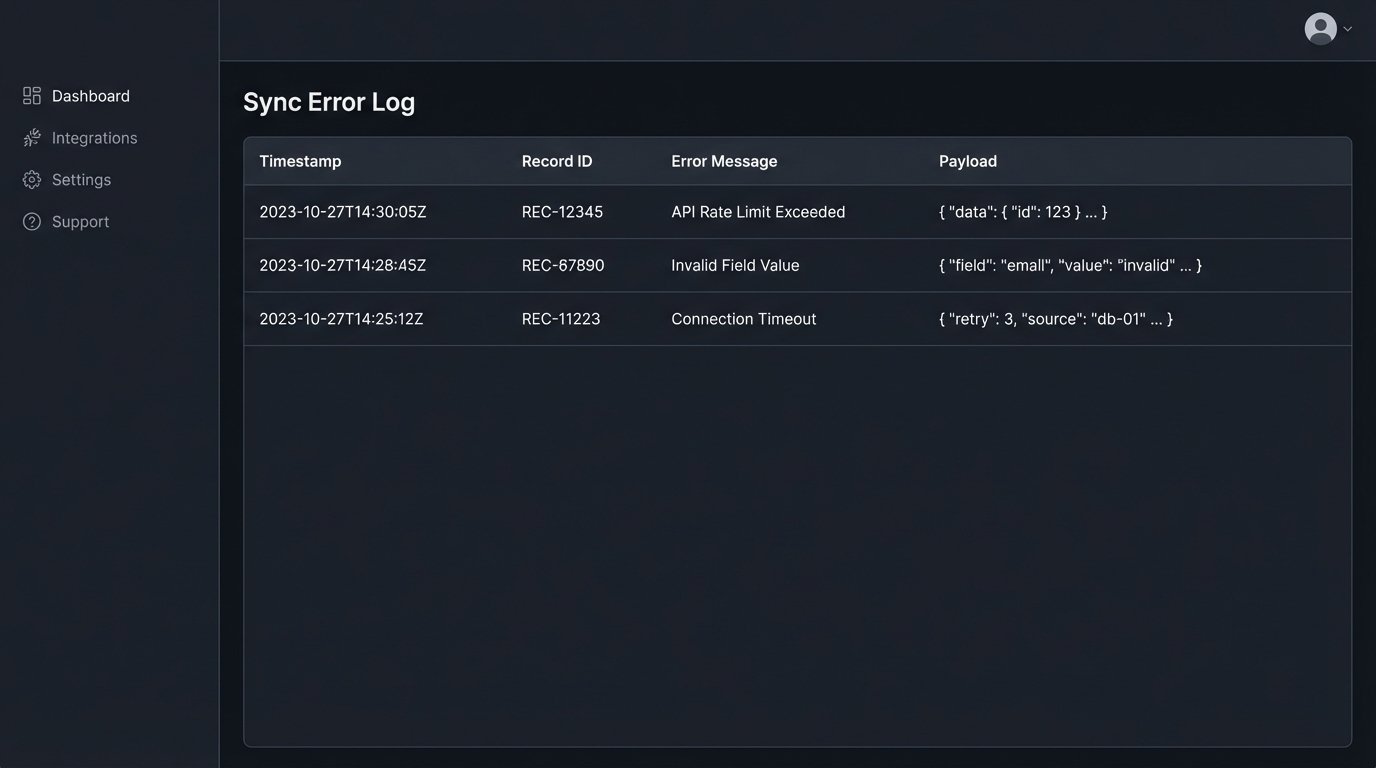Click the payload containing retry 3
This screenshot has width=1376, height=768.
tap(1054, 318)
